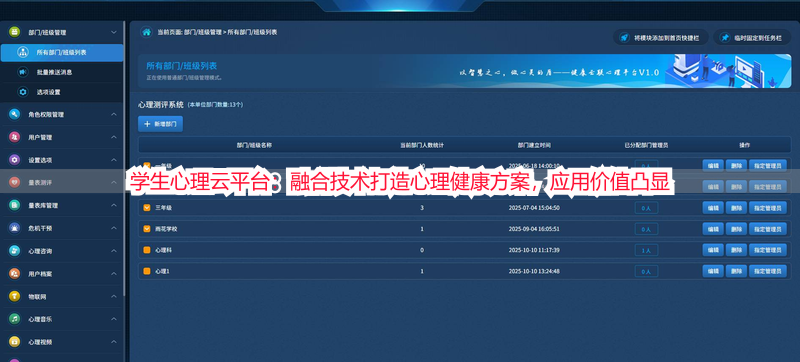Click 编辑 in the 心理1 row
The width and height of the screenshot is (800, 362).
[x=713, y=272]
